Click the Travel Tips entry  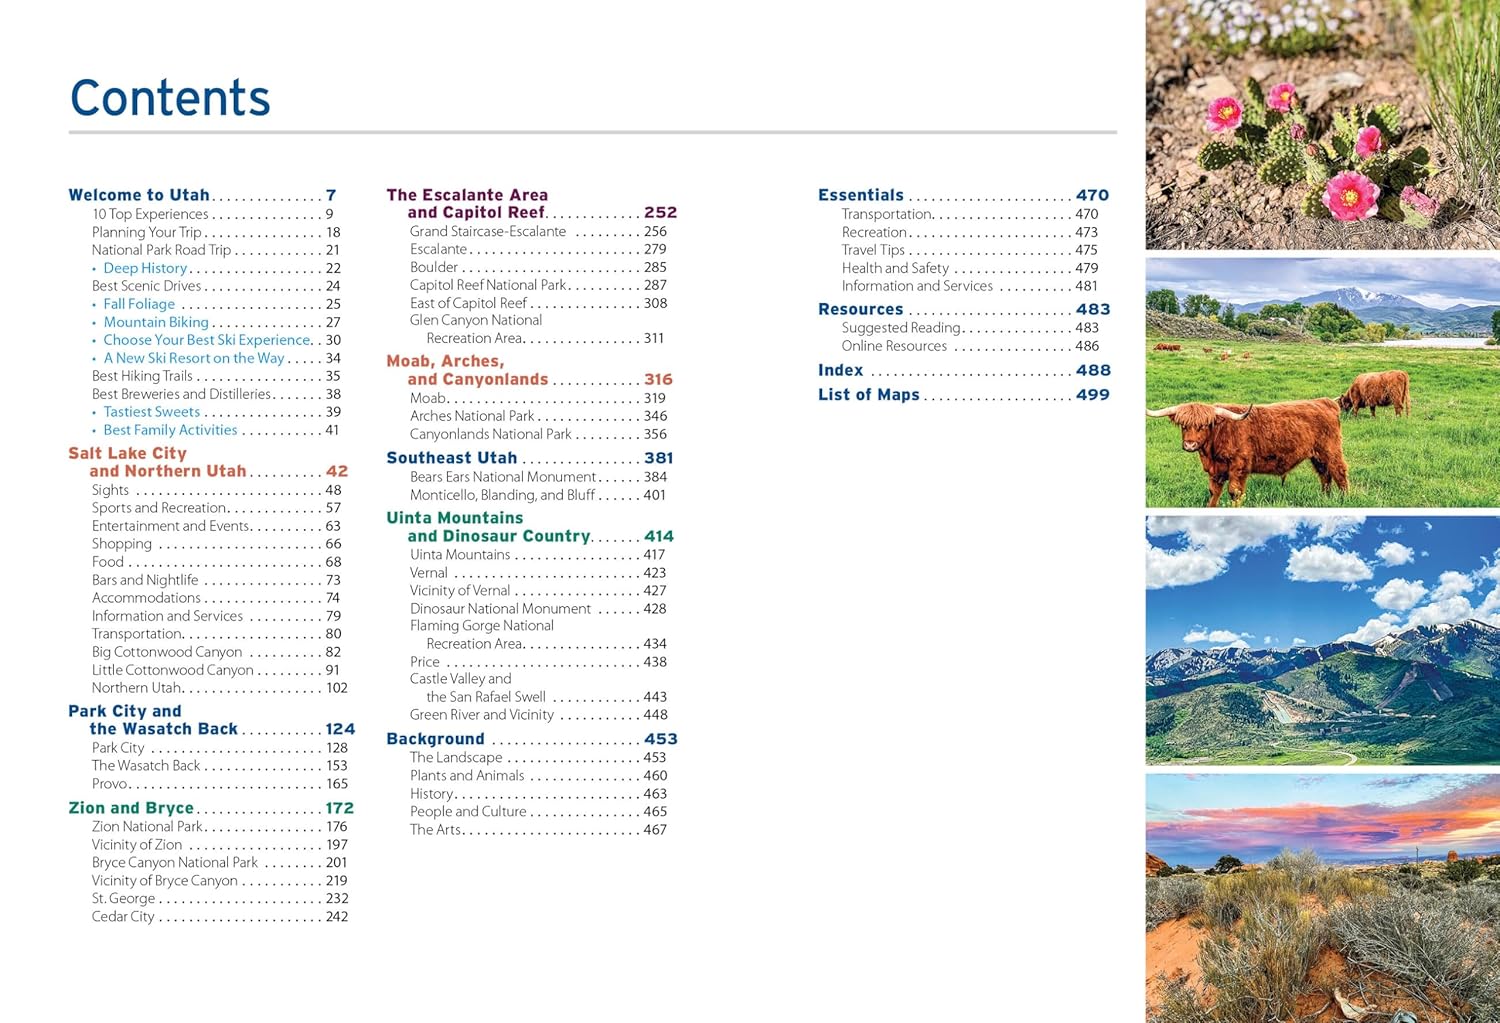tap(873, 250)
